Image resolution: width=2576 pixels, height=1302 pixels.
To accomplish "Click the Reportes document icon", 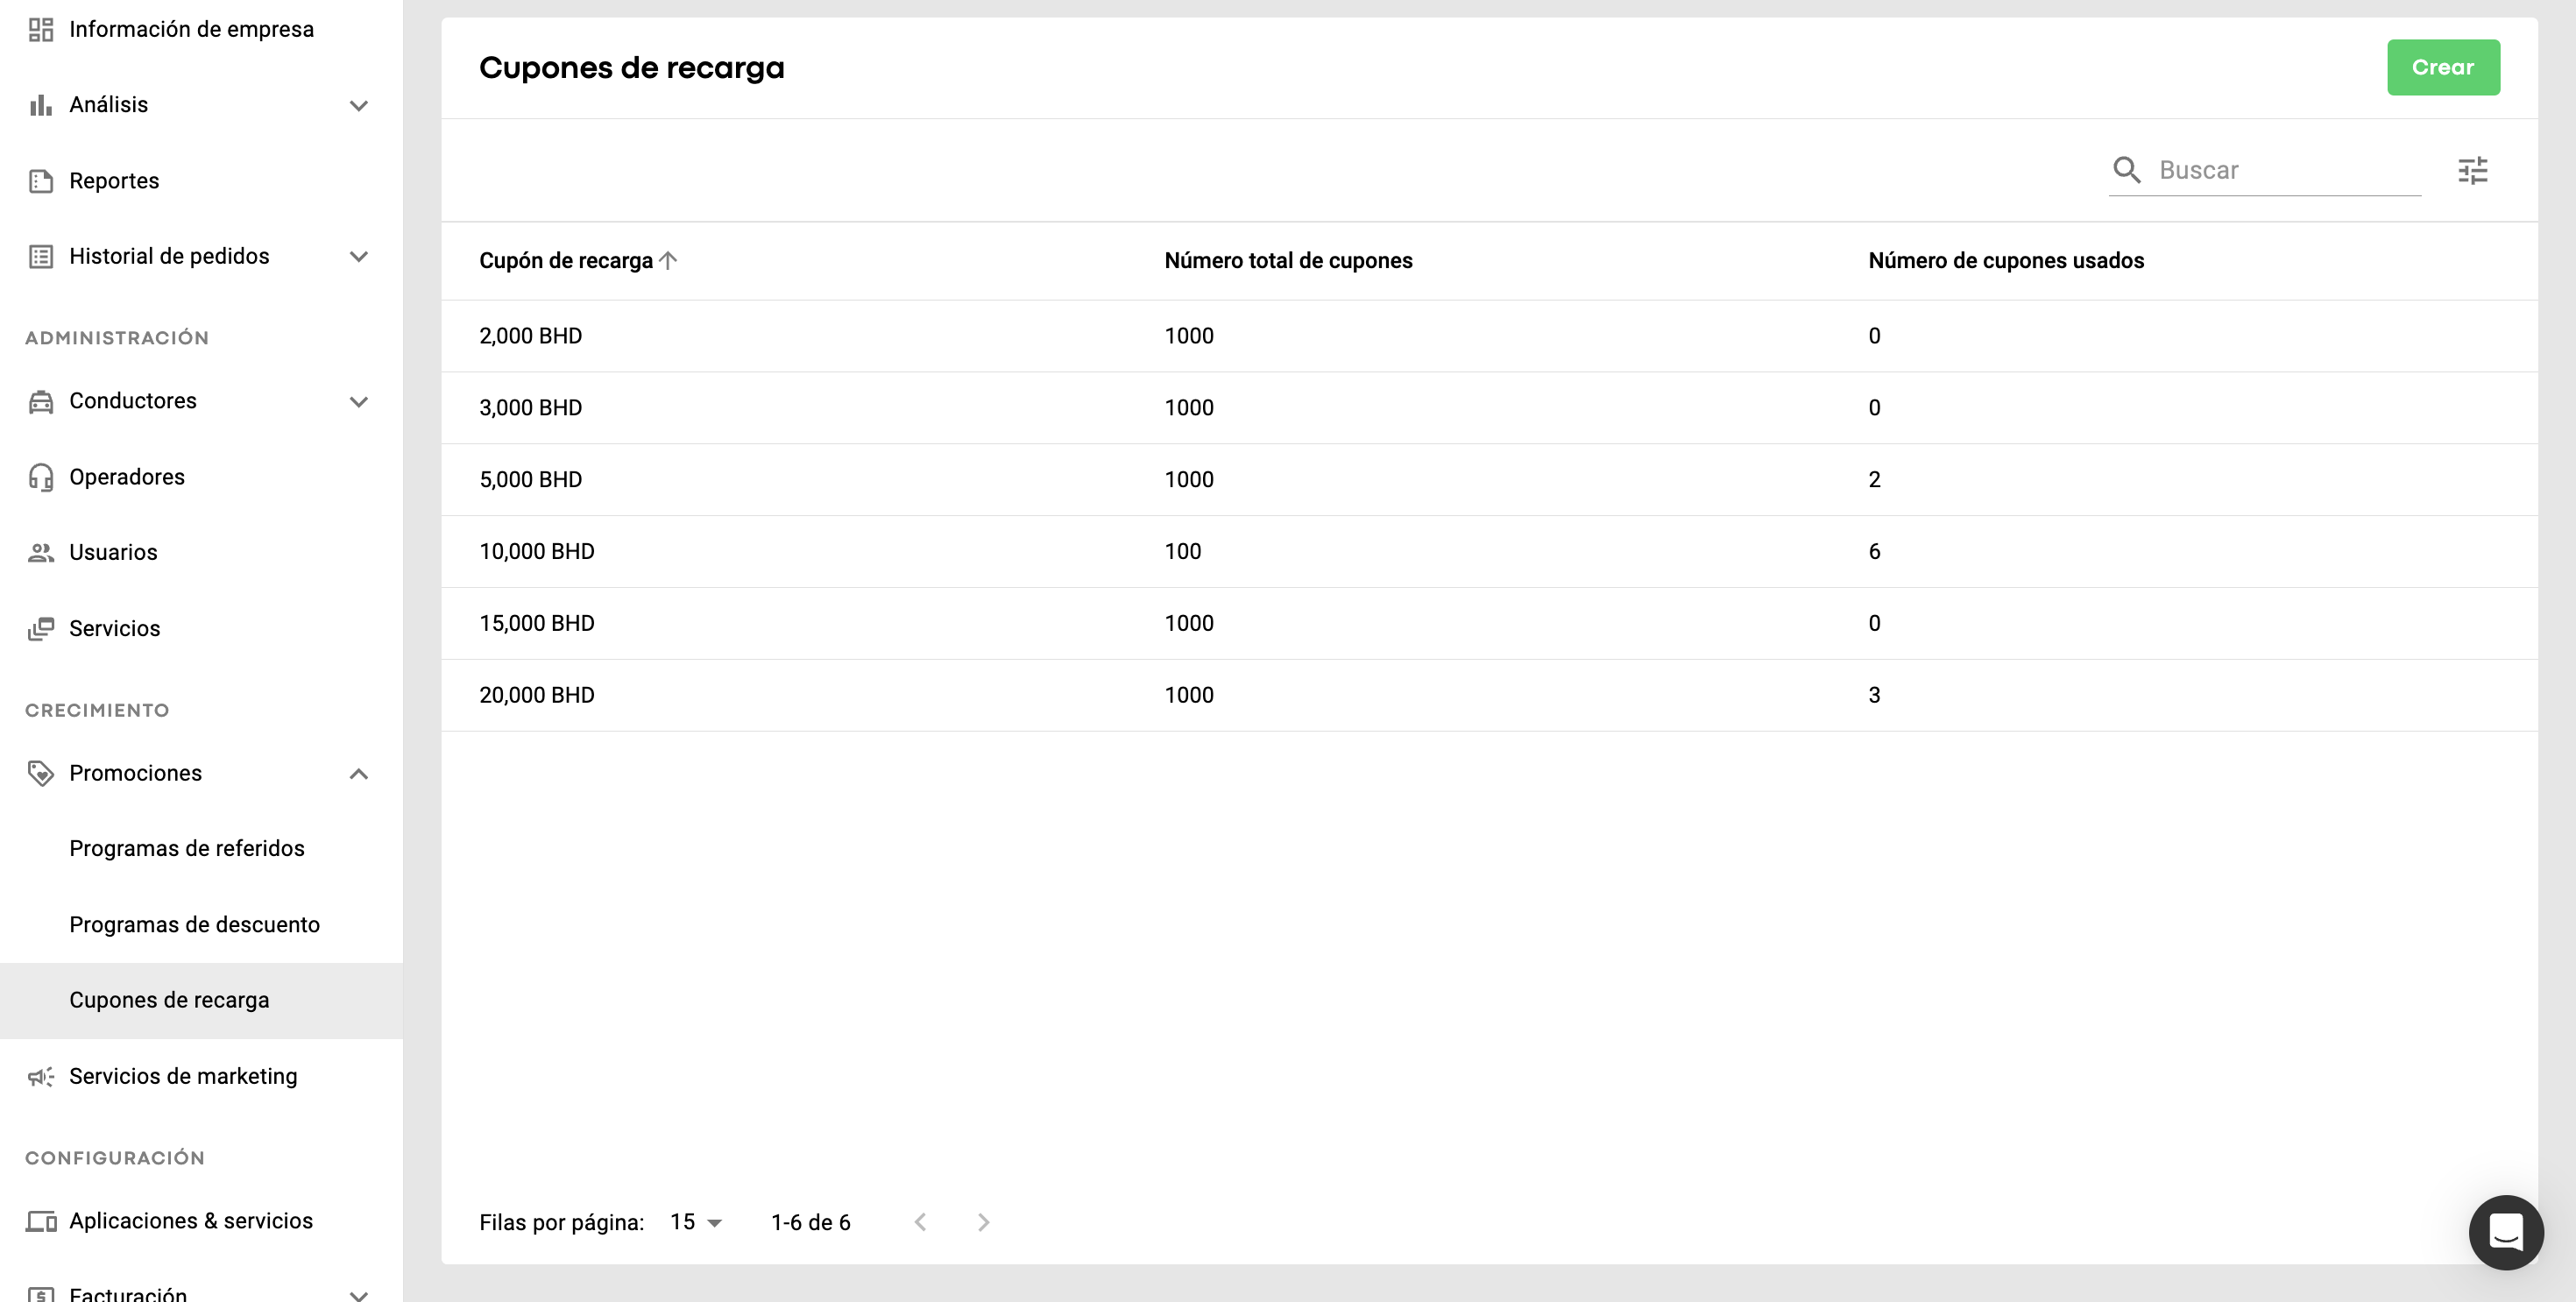I will tap(41, 181).
